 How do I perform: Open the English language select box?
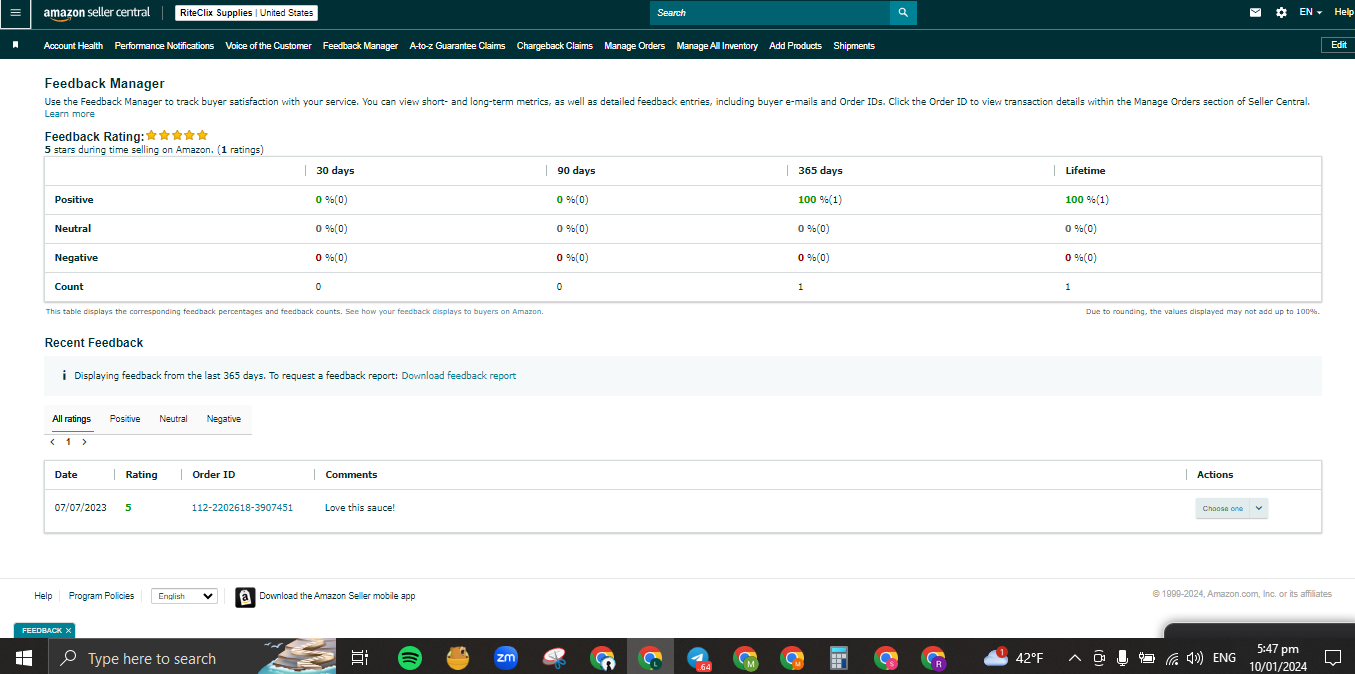[x=184, y=596]
